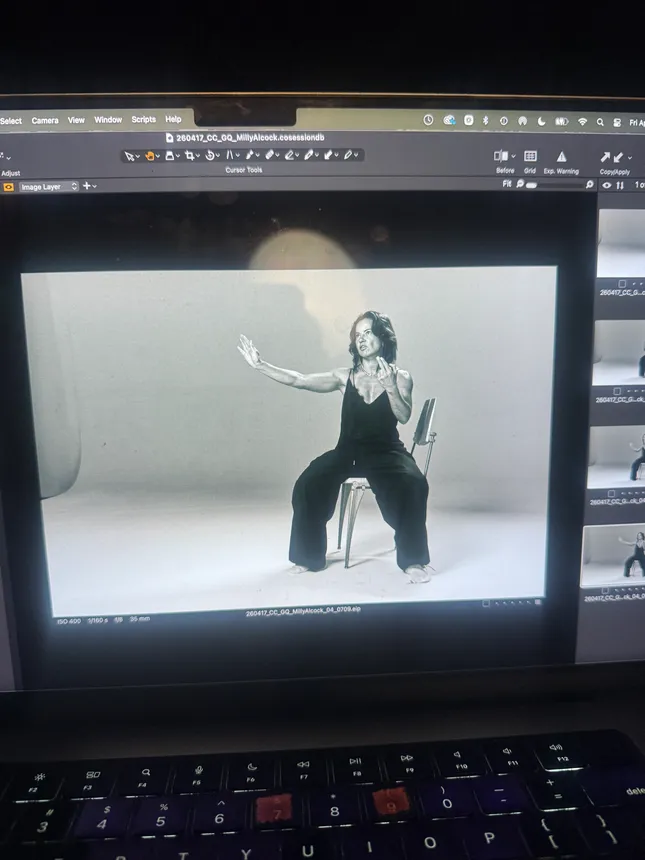Click title 260417_CC_GQ_MillyAlcock.cosessiondb
The height and width of the screenshot is (860, 645).
[251, 138]
